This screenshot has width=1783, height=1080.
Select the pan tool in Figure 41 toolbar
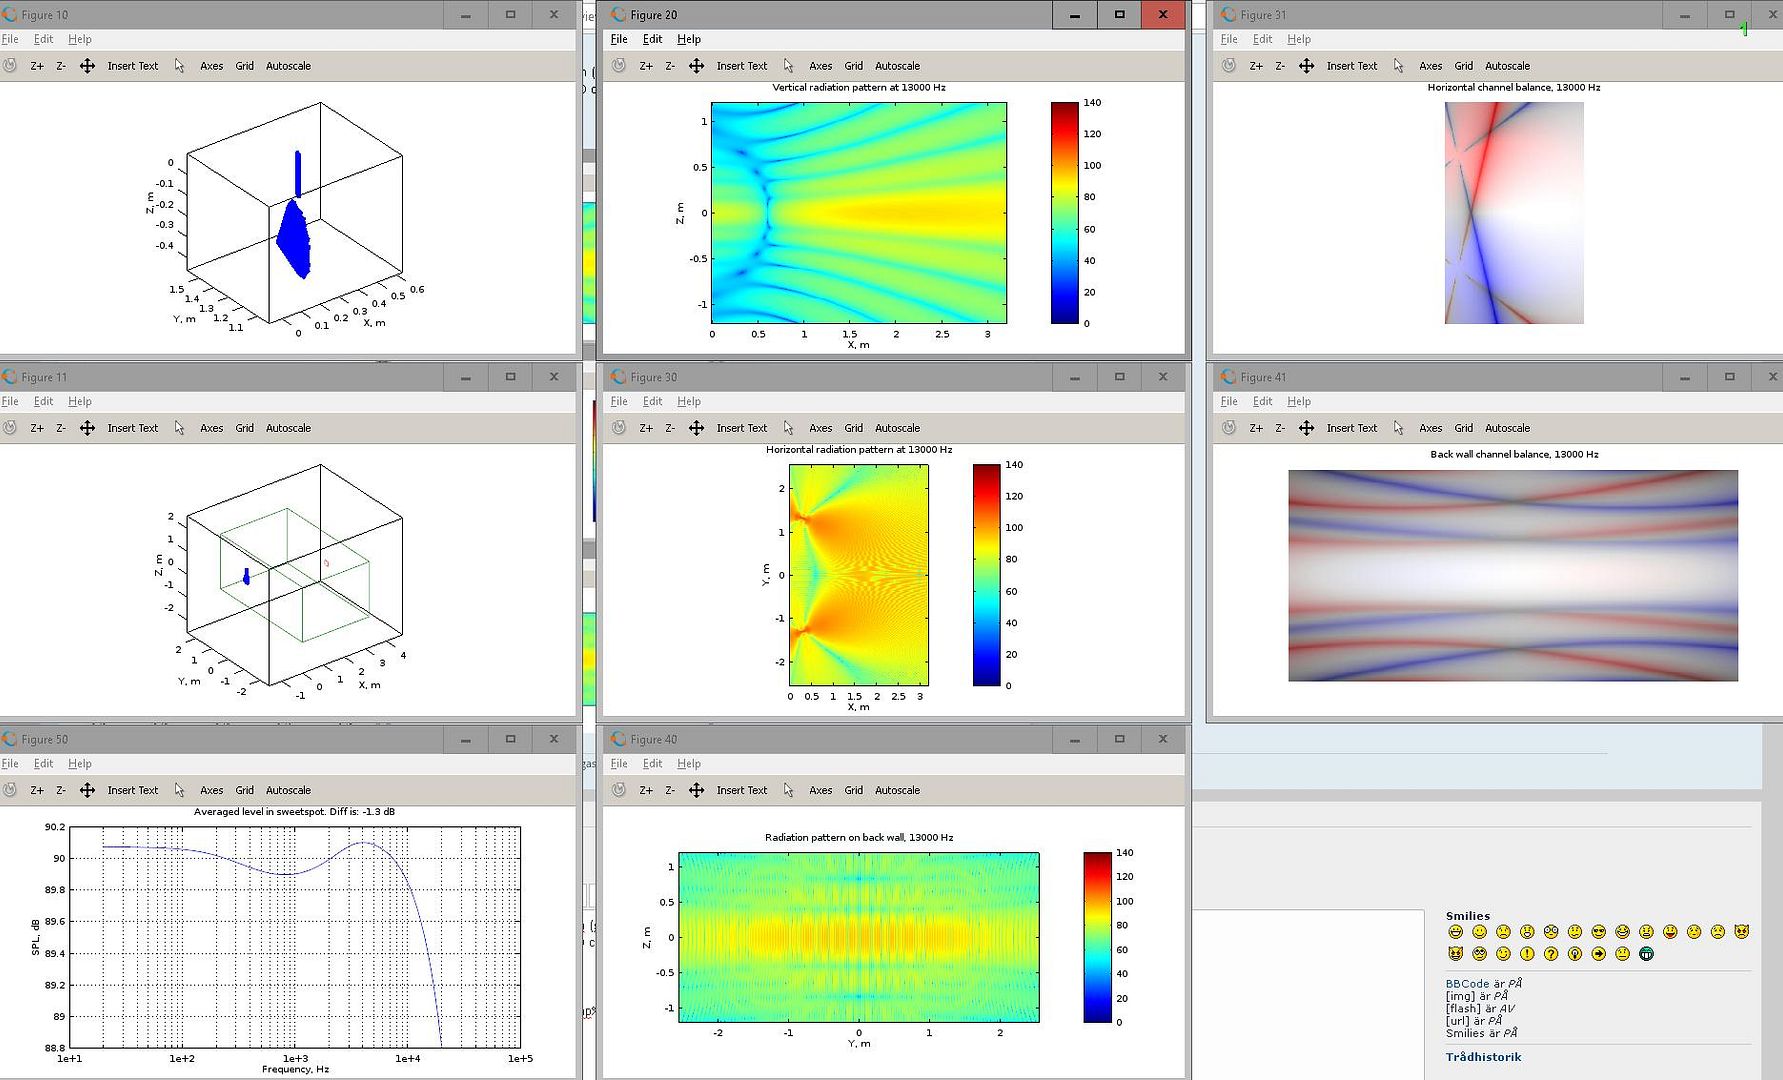(1306, 428)
